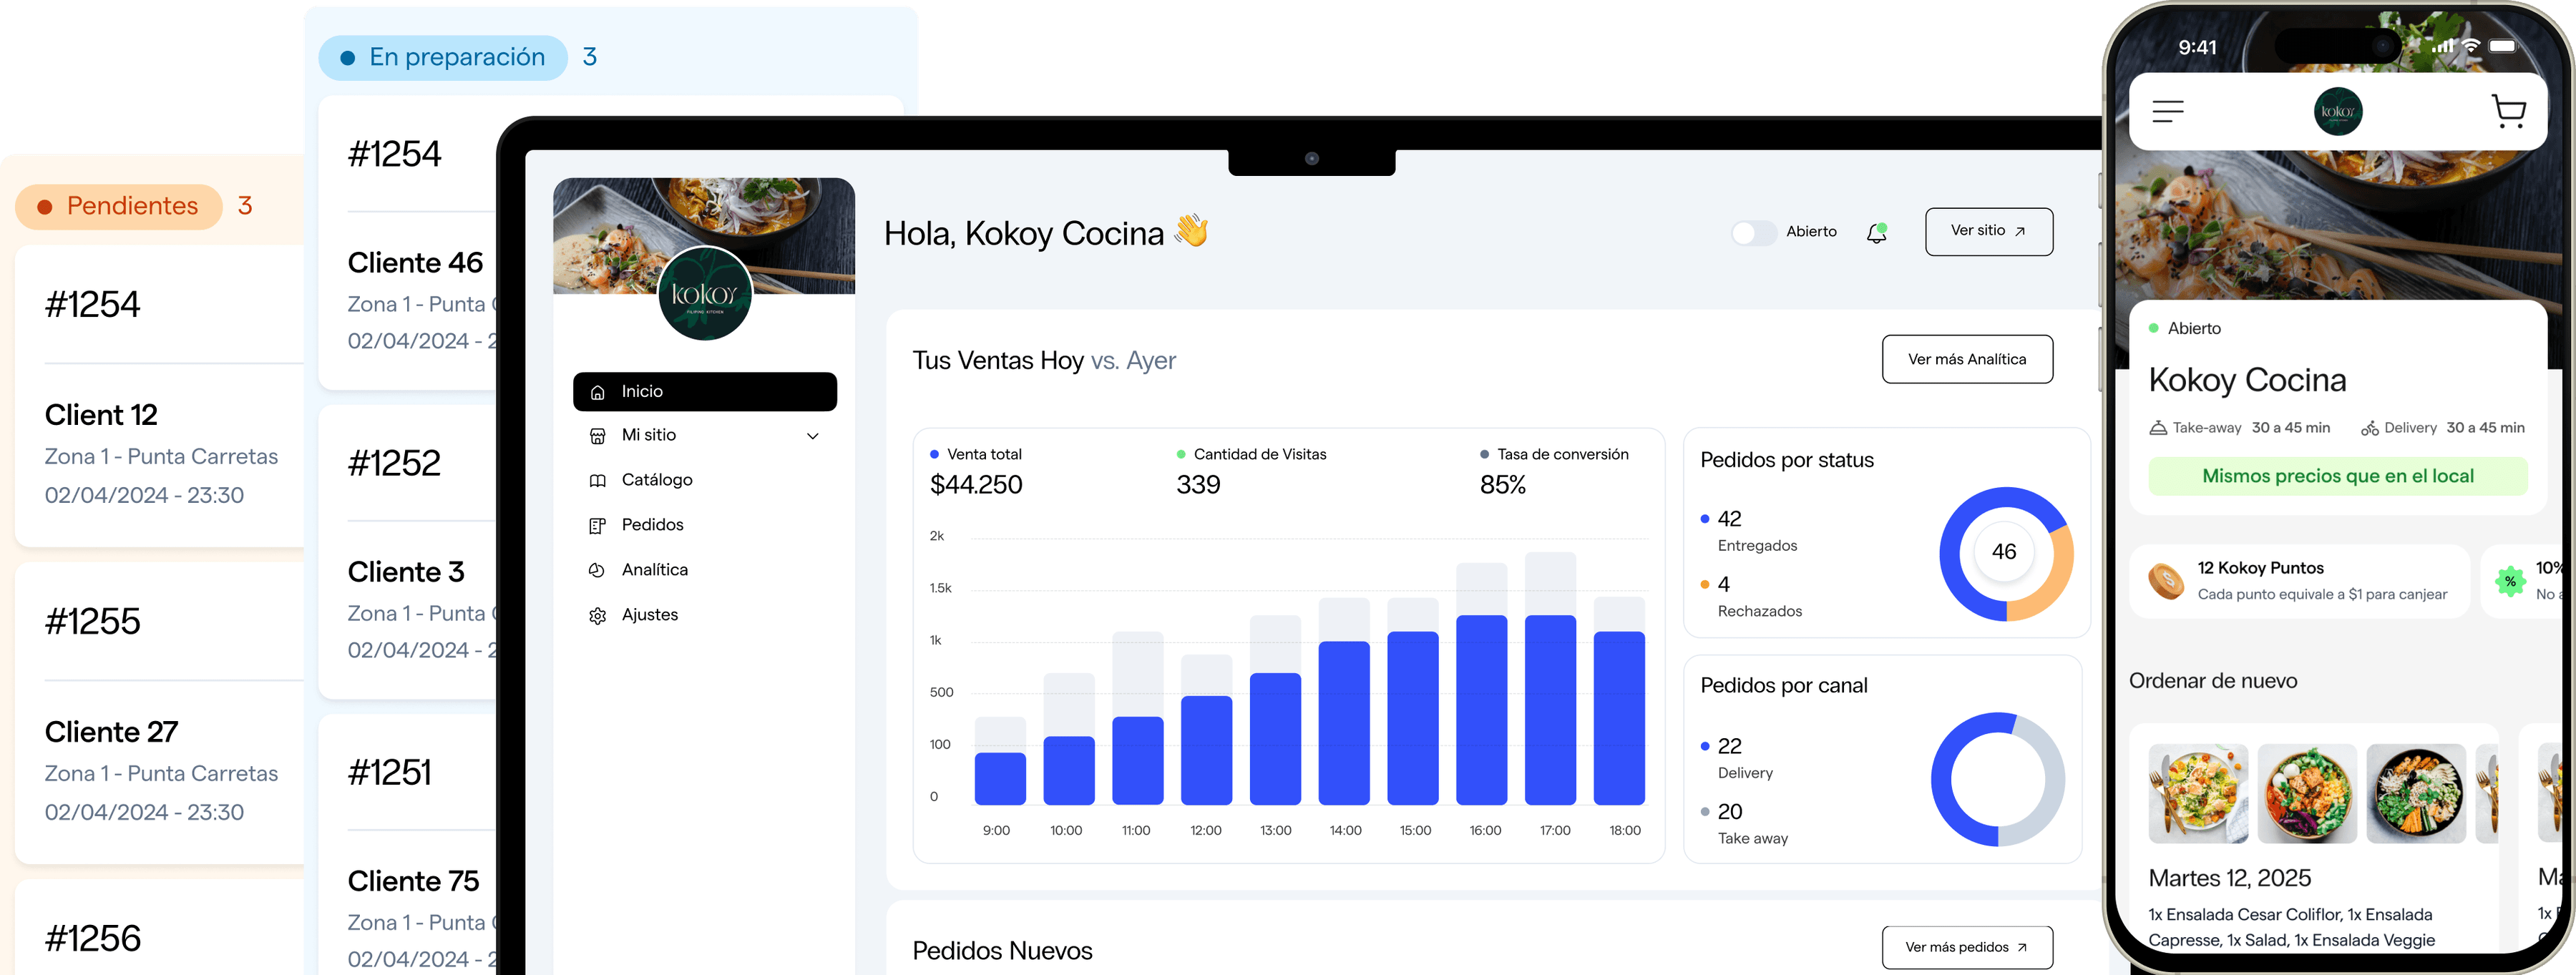The image size is (2576, 975).
Task: Tap the hamburger menu icon on phone
Action: click(x=2167, y=111)
